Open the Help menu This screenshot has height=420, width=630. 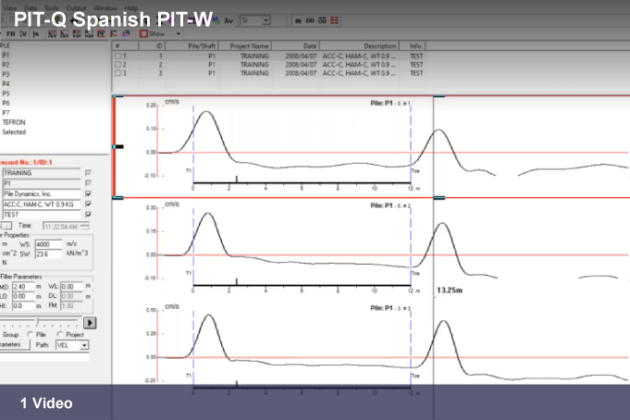pos(131,8)
